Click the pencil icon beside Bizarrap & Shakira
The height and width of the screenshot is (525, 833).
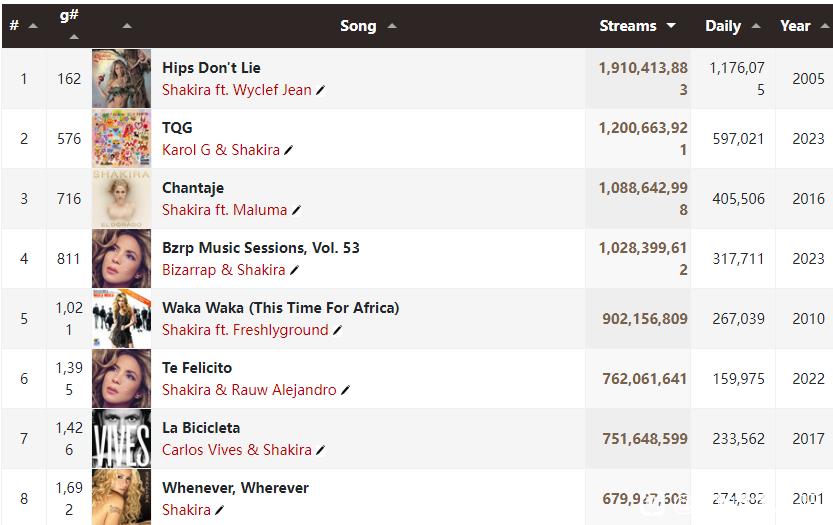point(294,270)
